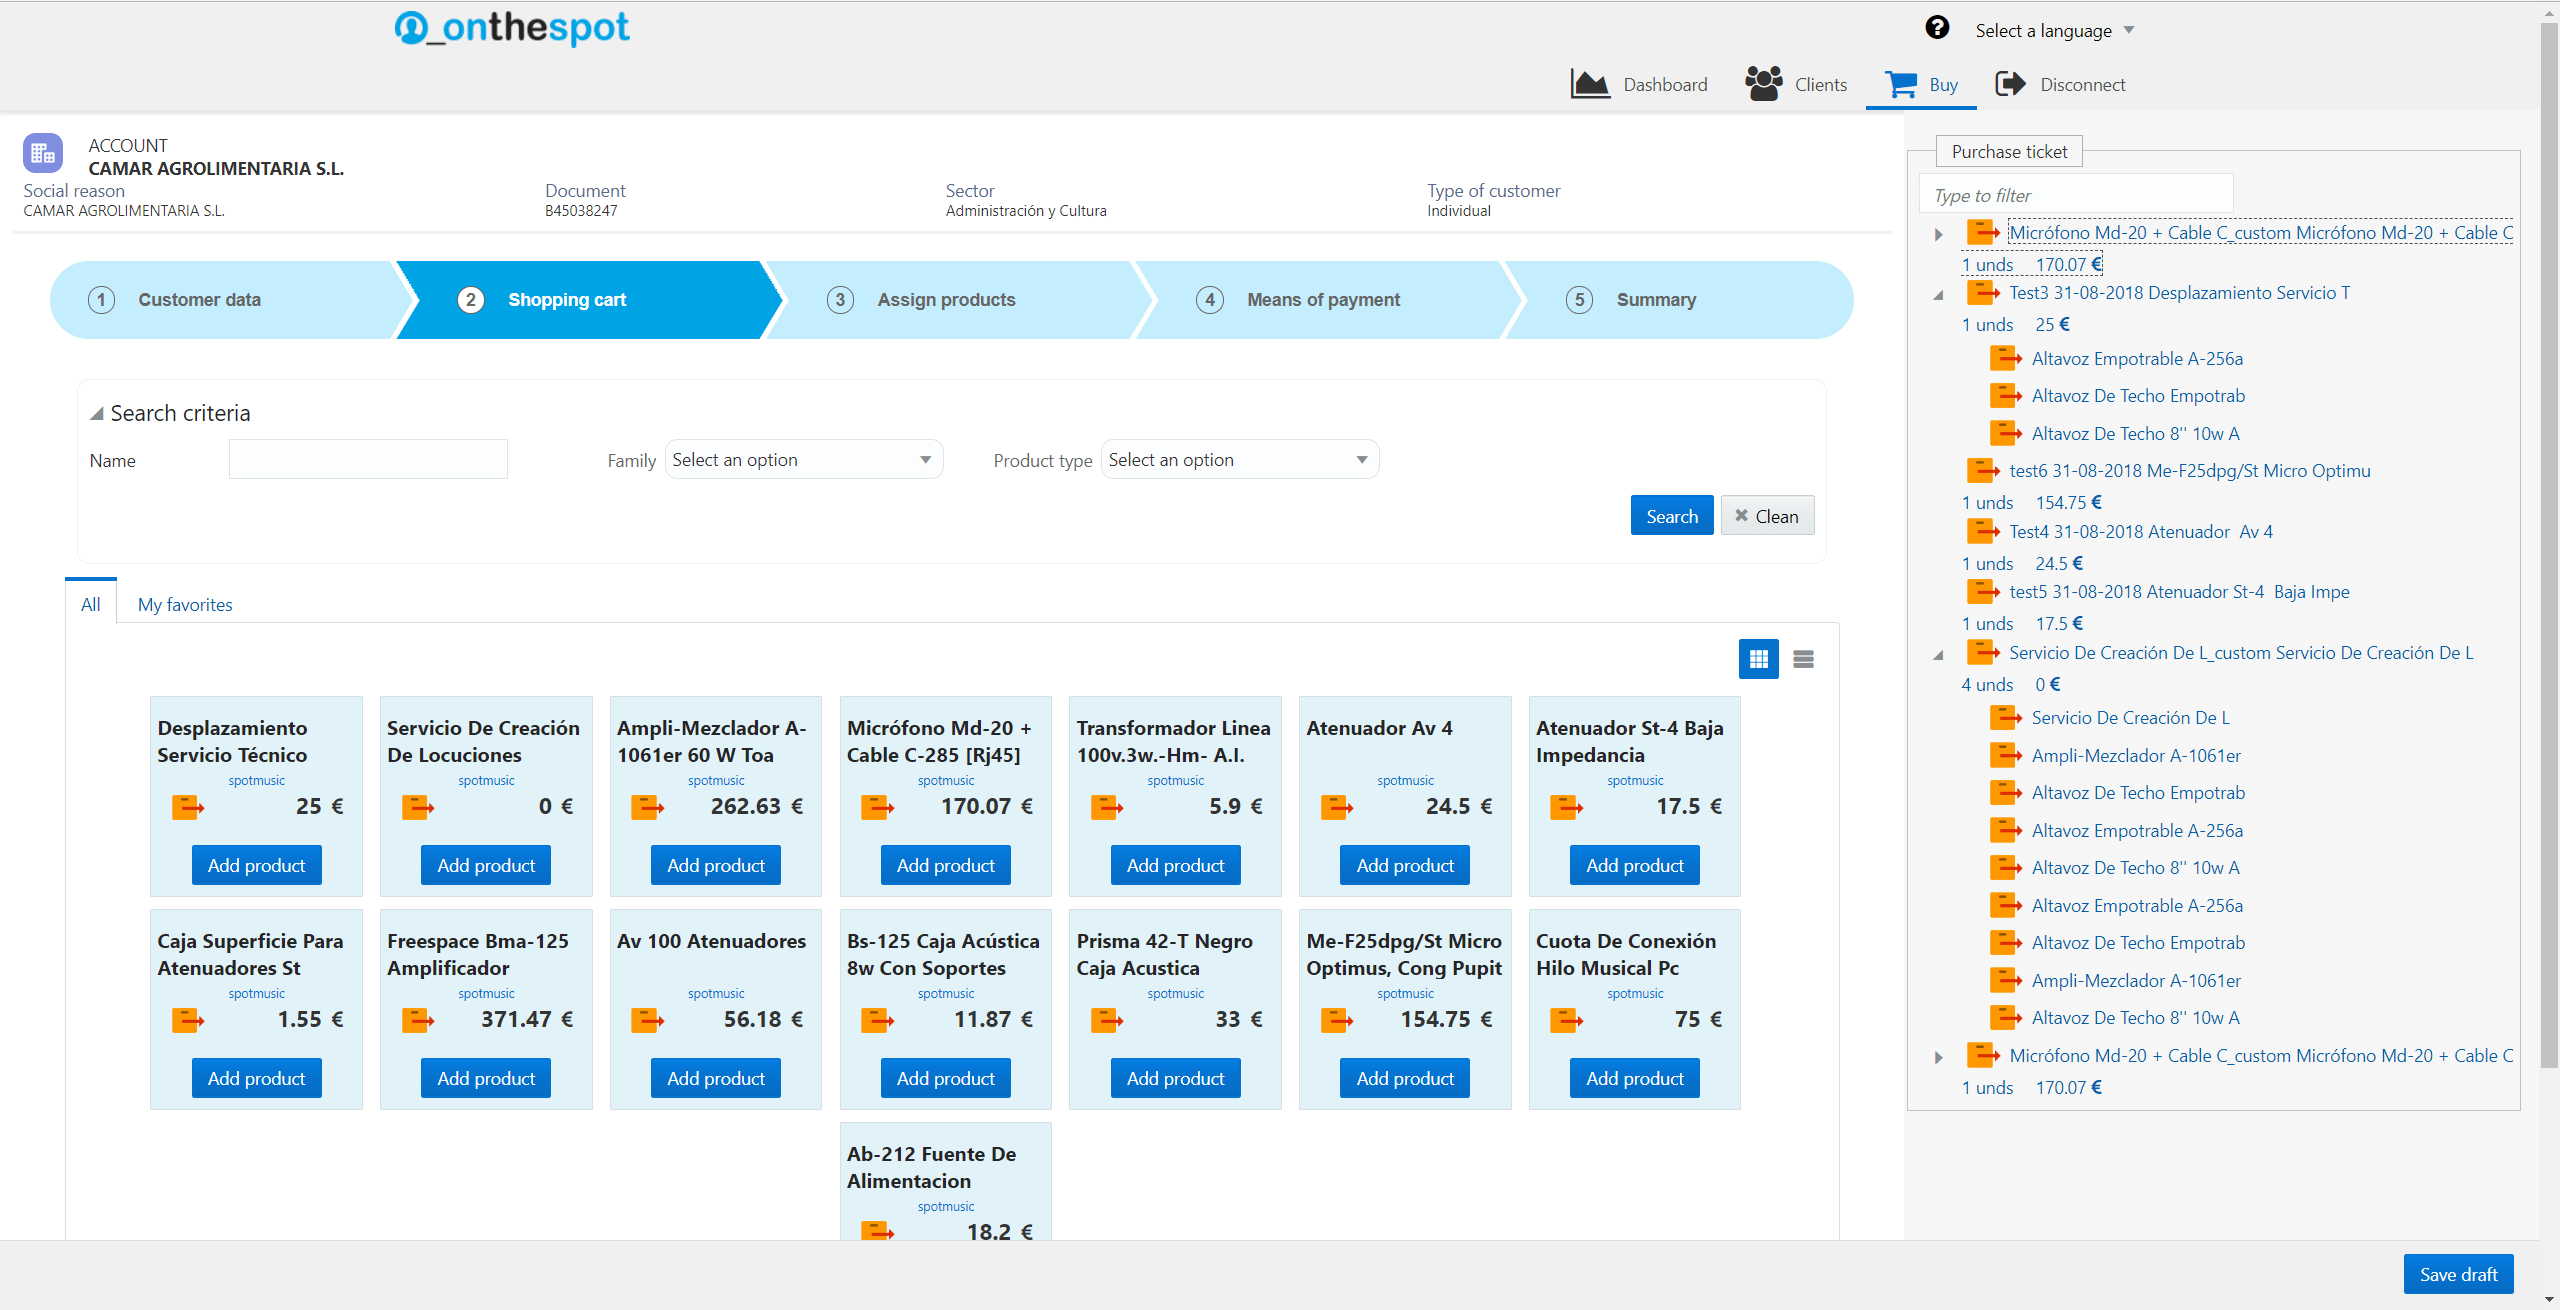Add Freespace Bma-125 Amplificador product
The width and height of the screenshot is (2560, 1310).
pyautogui.click(x=486, y=1078)
